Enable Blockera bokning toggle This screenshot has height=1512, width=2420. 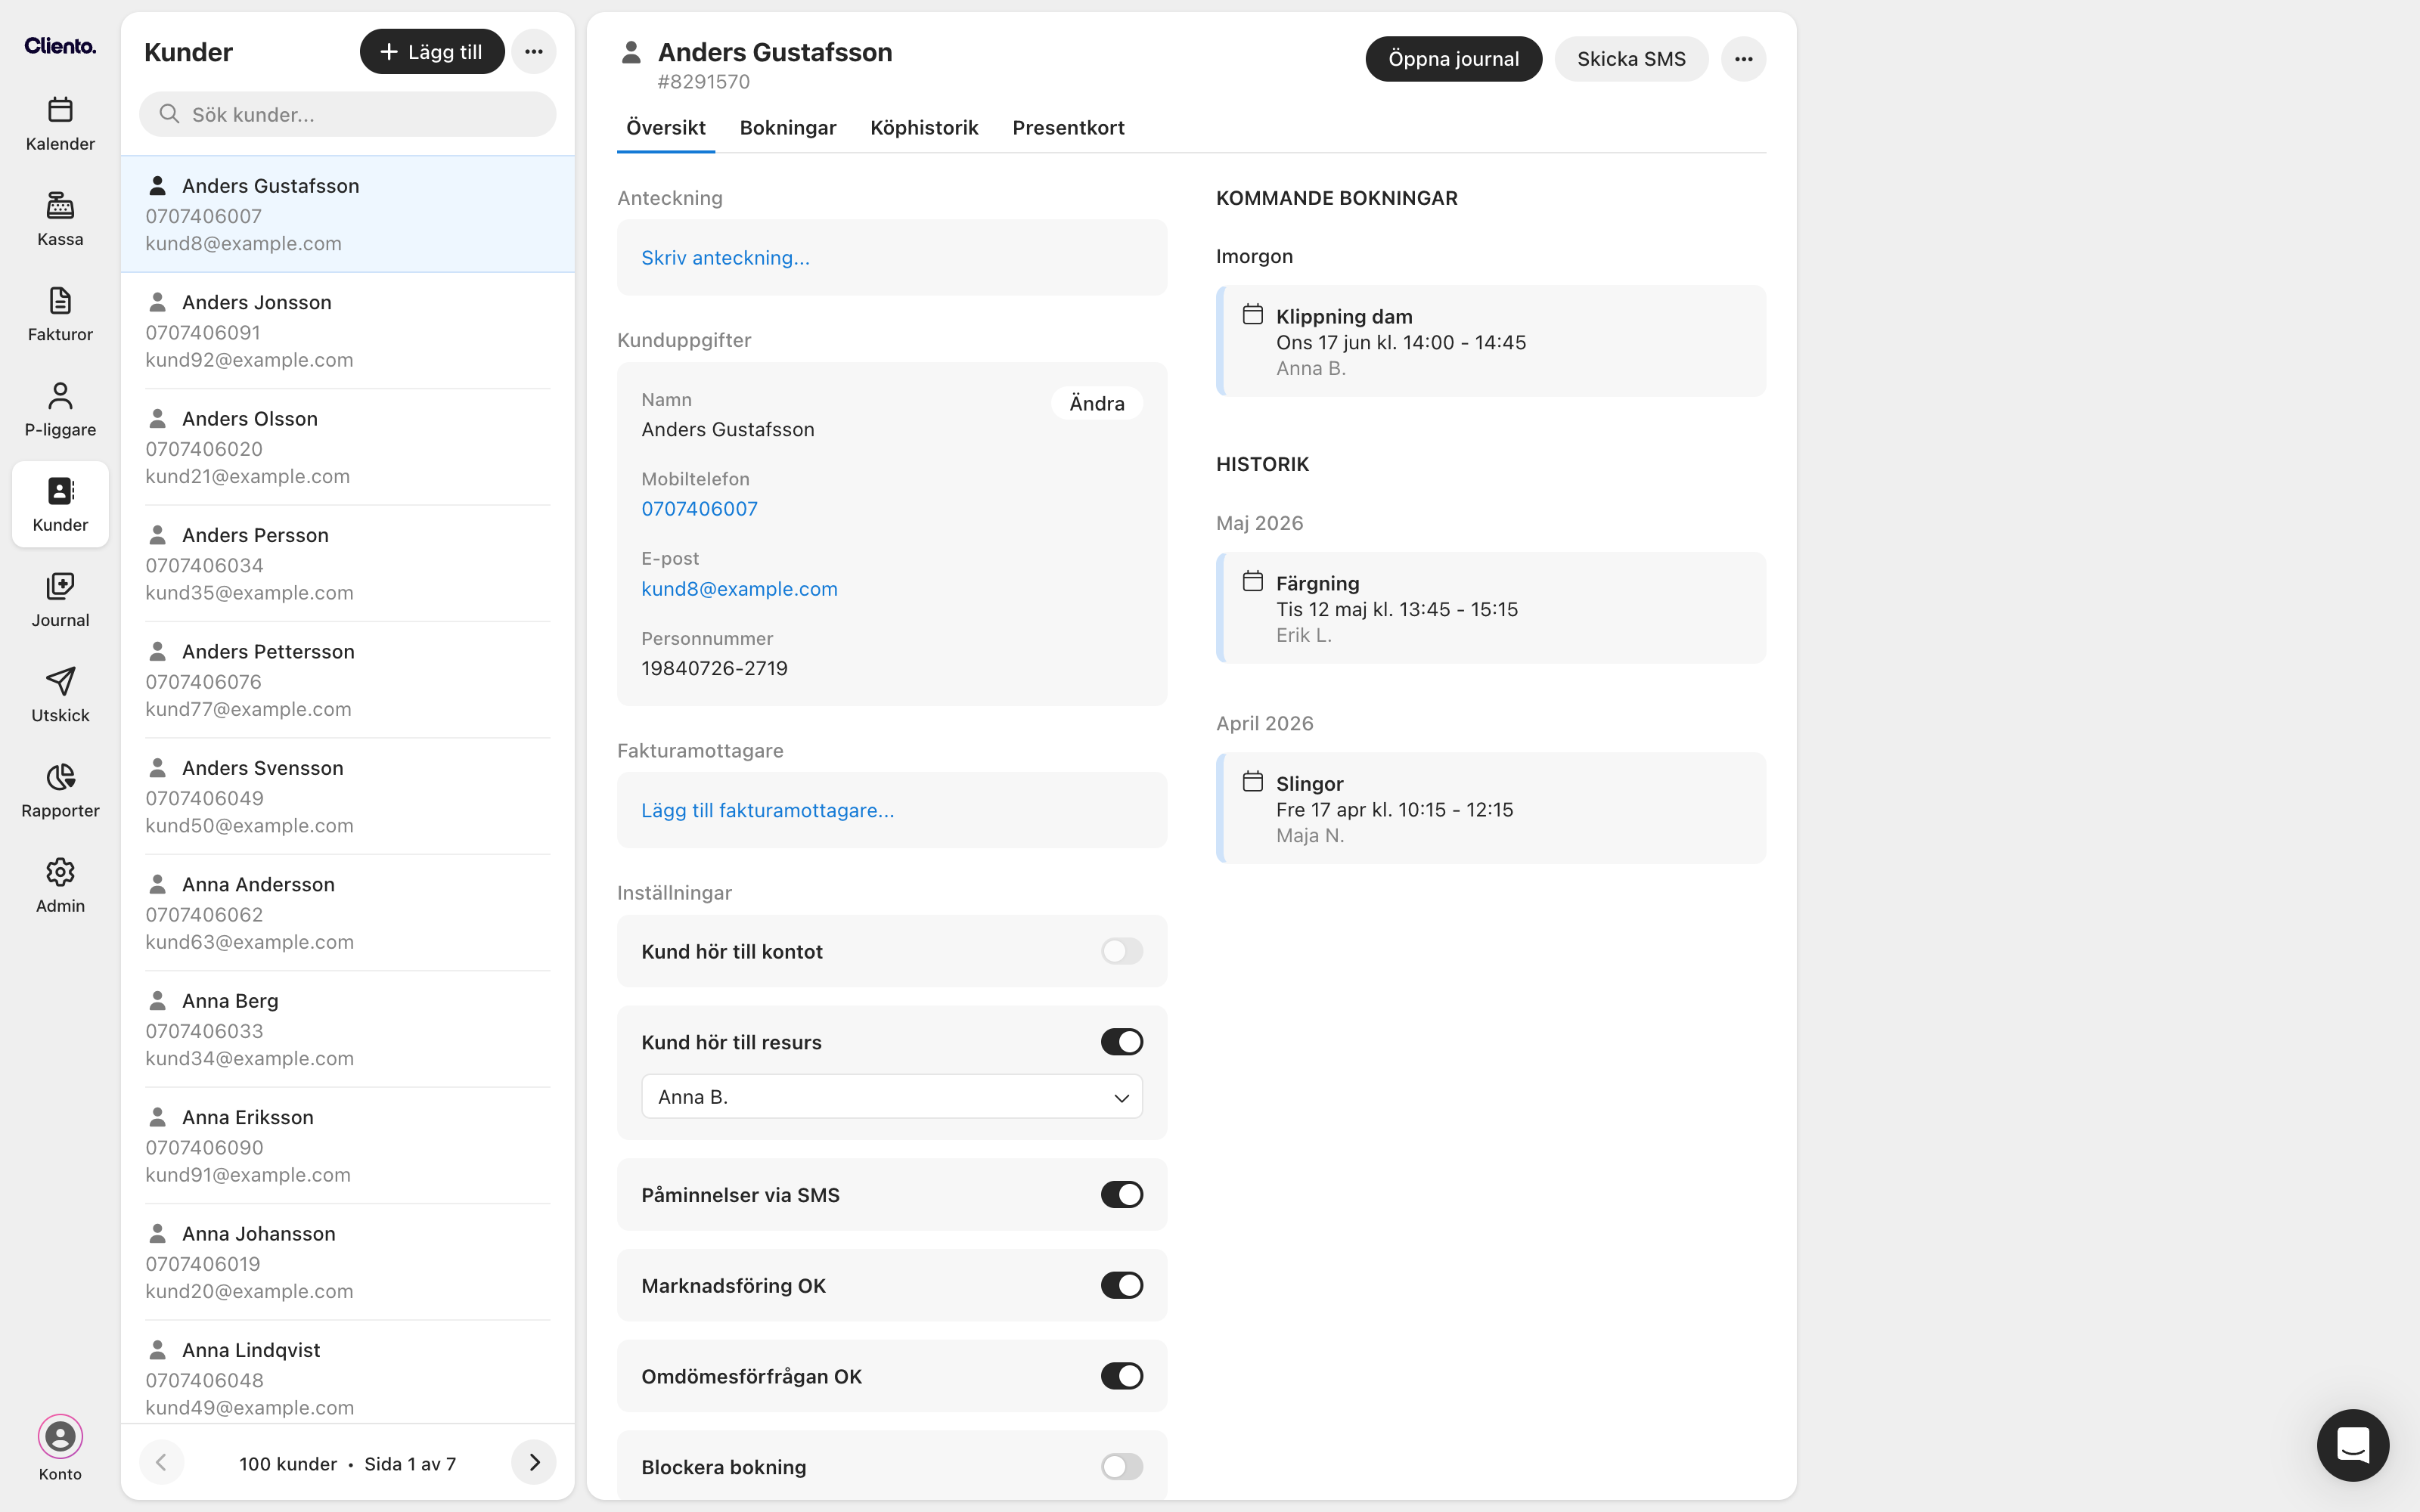(x=1121, y=1467)
